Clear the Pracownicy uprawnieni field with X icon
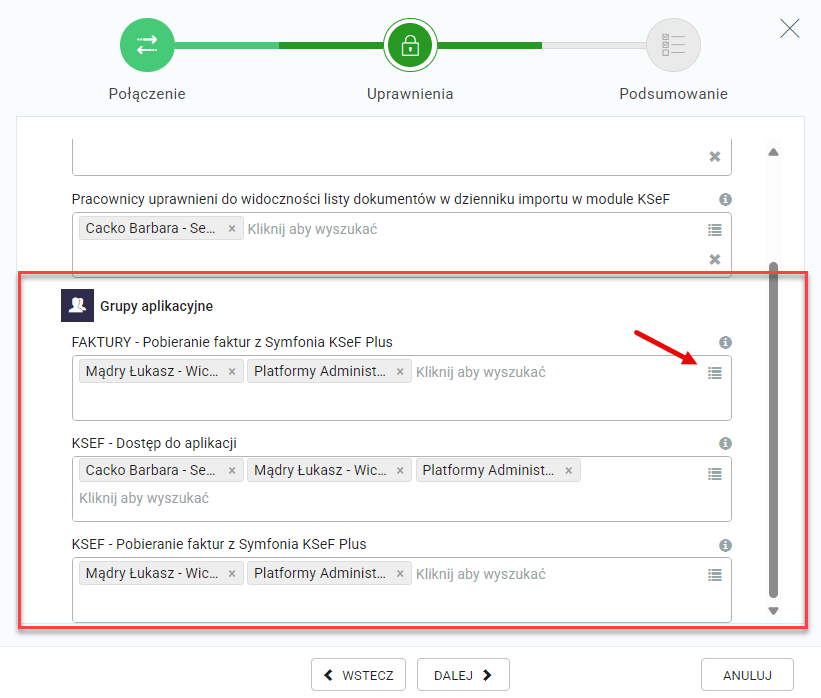 pos(714,259)
